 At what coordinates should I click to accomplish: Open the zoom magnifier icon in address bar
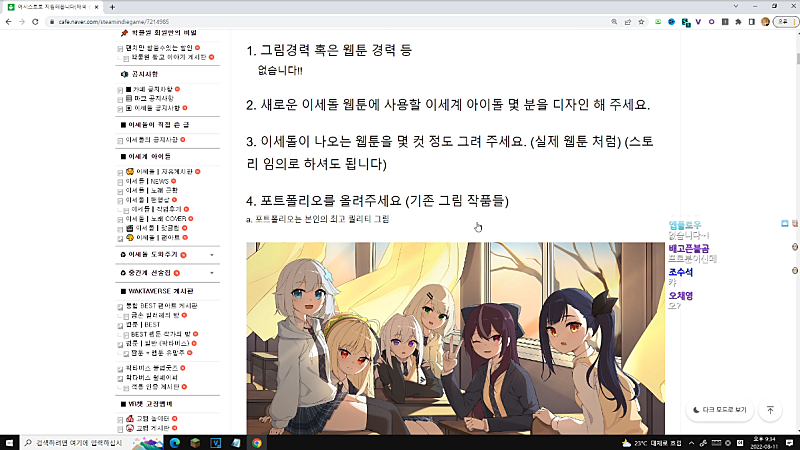(x=614, y=22)
